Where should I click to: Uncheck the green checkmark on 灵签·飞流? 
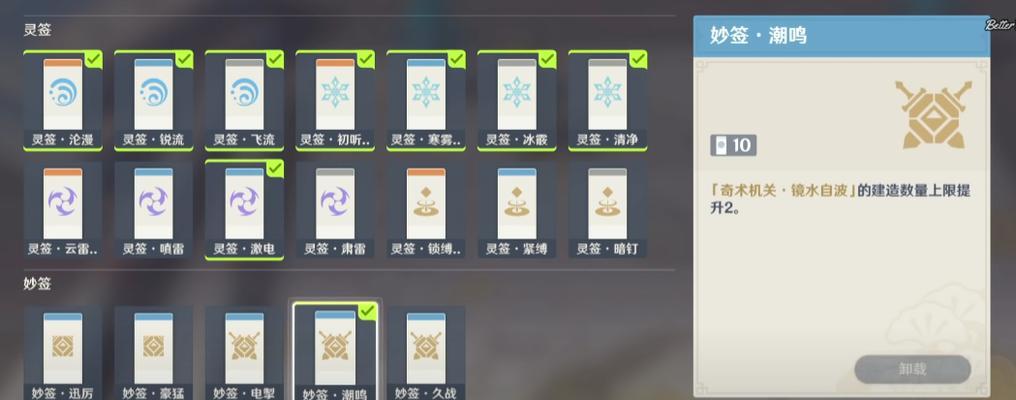click(x=275, y=59)
